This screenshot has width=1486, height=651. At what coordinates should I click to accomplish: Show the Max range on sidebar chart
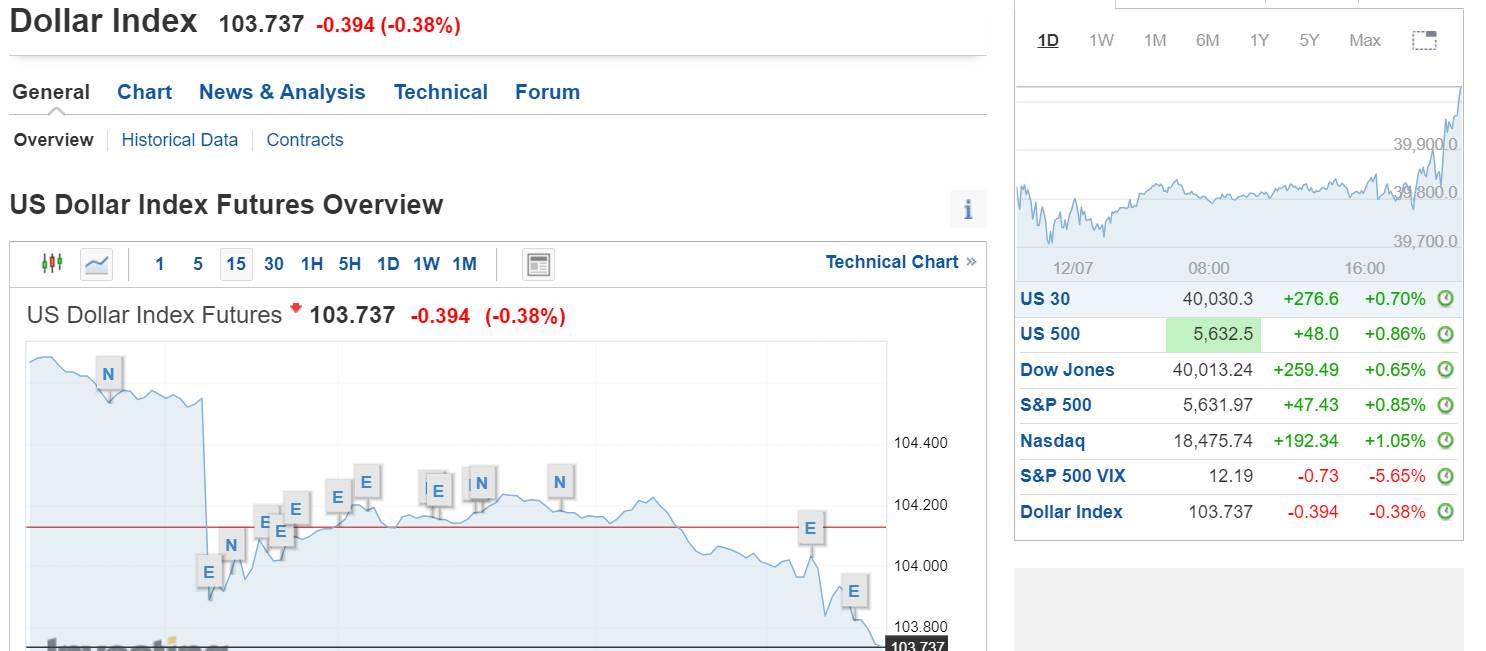[1364, 41]
